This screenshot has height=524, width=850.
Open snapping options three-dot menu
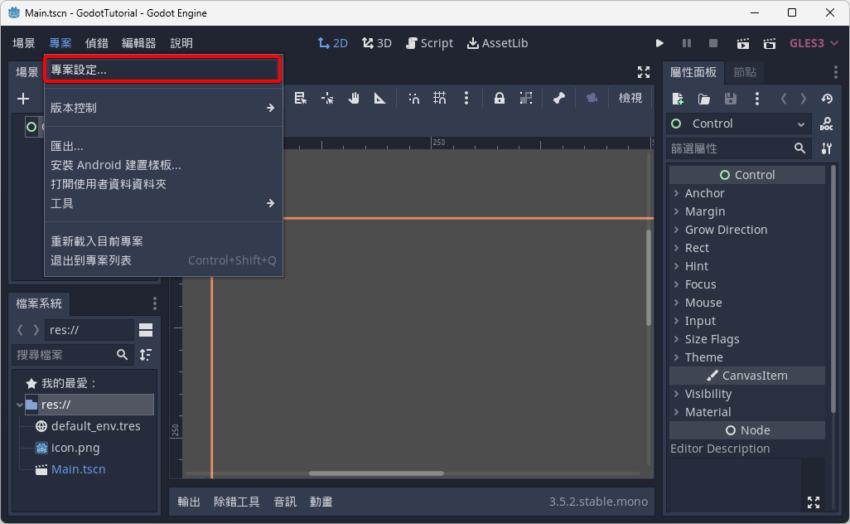pos(466,98)
